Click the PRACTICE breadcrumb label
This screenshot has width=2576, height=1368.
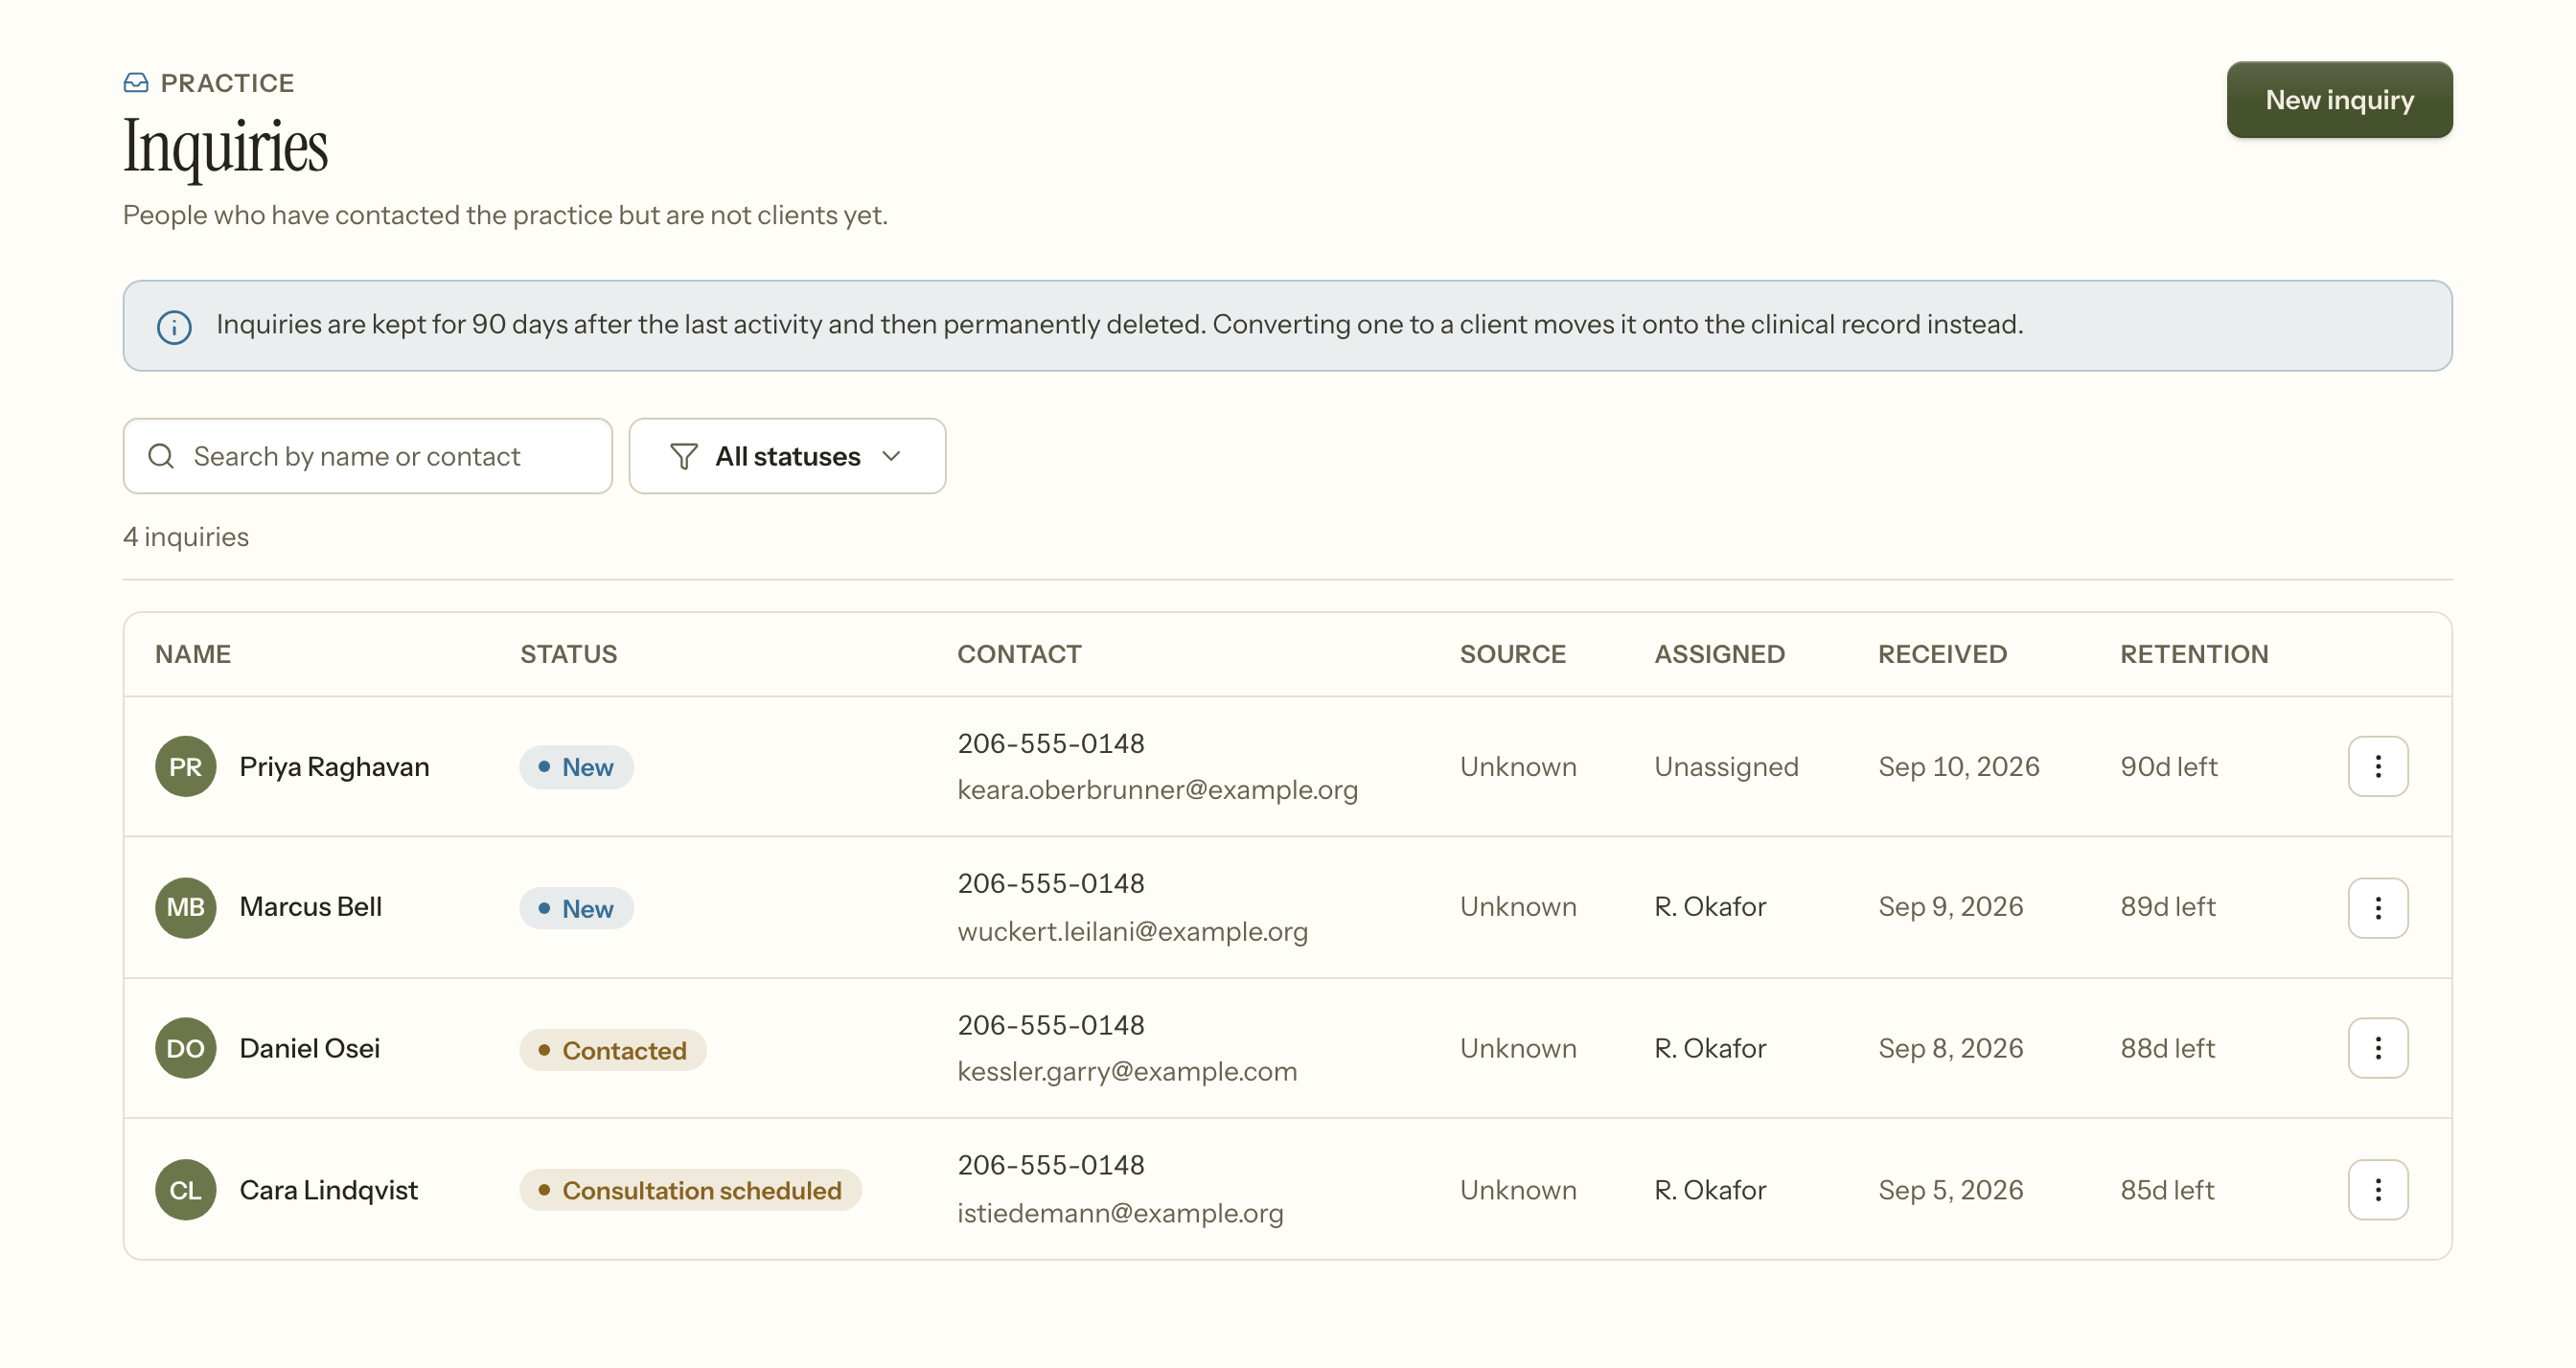click(227, 83)
